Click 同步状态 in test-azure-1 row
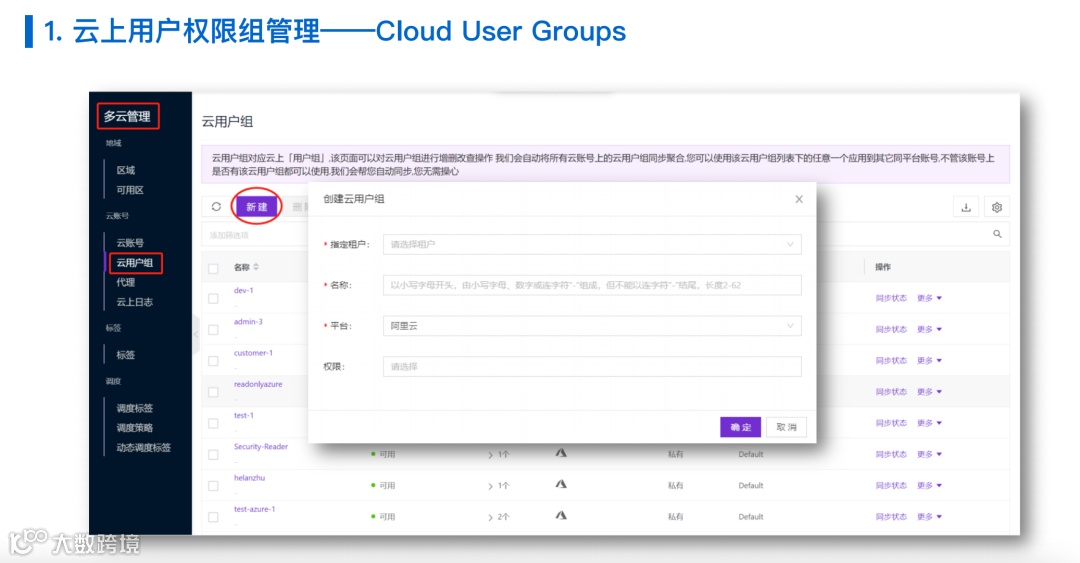The height and width of the screenshot is (563, 1080). coord(891,516)
